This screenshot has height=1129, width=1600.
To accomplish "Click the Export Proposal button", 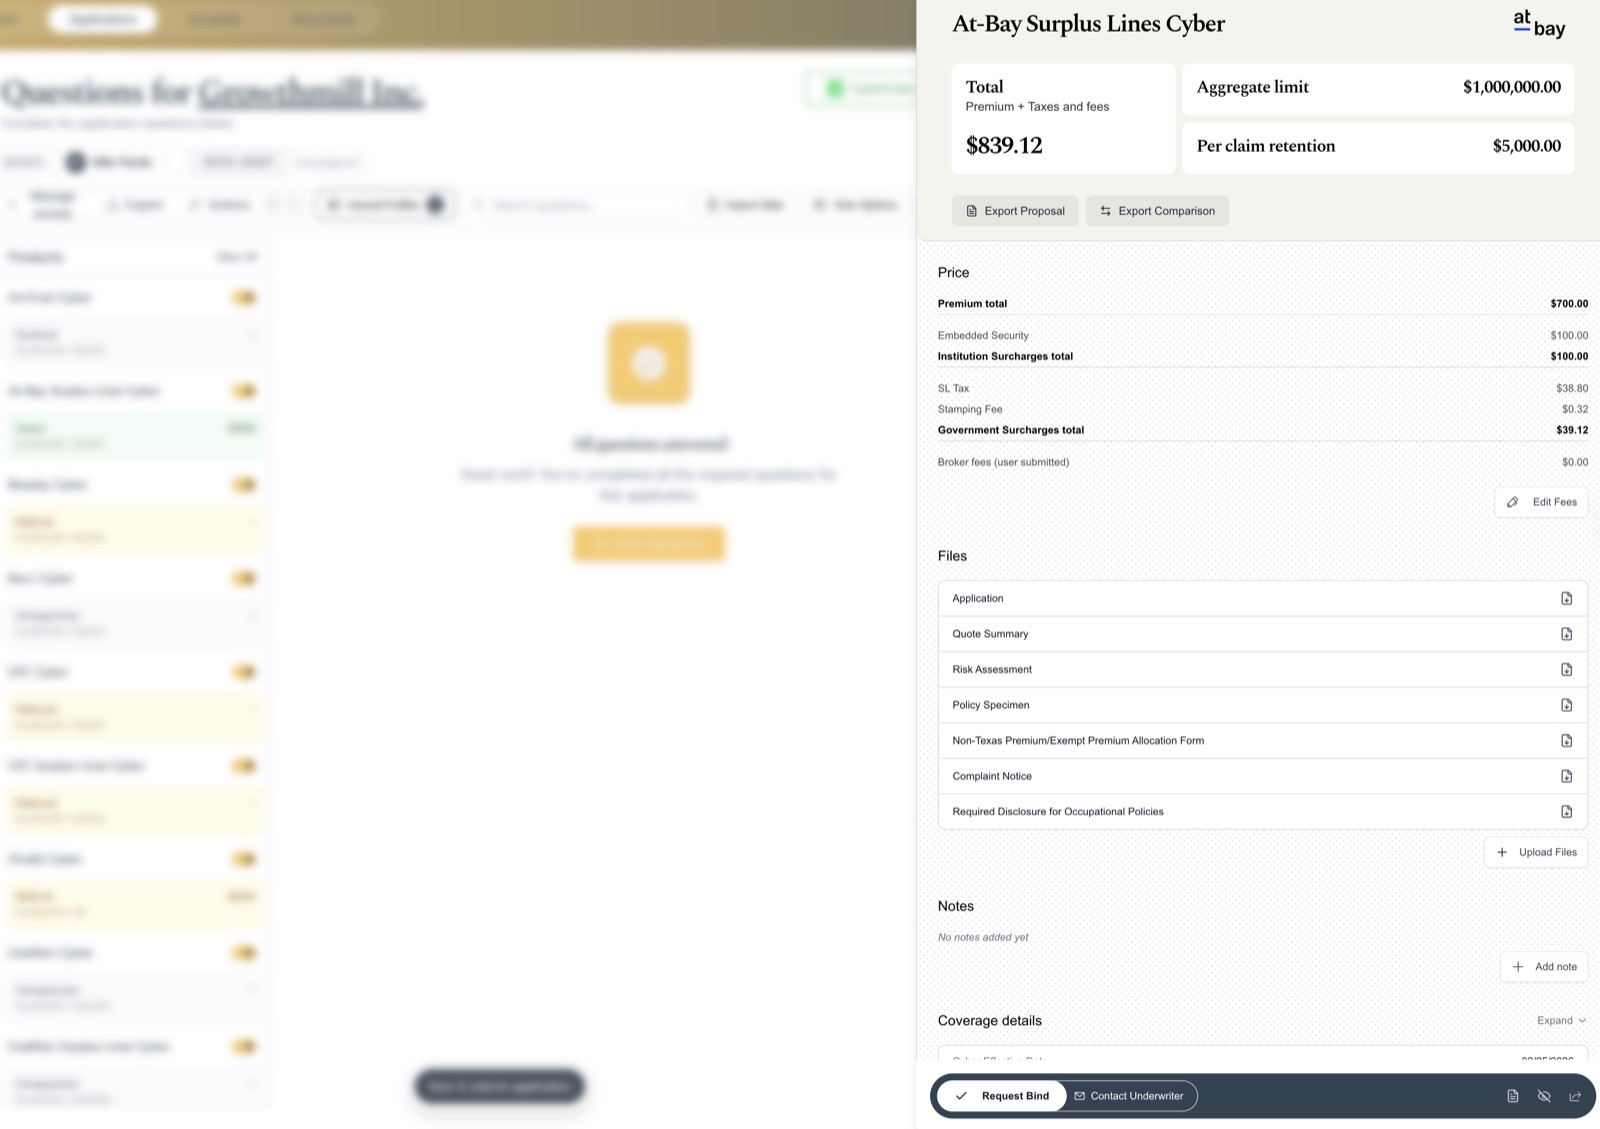I will 1015,211.
